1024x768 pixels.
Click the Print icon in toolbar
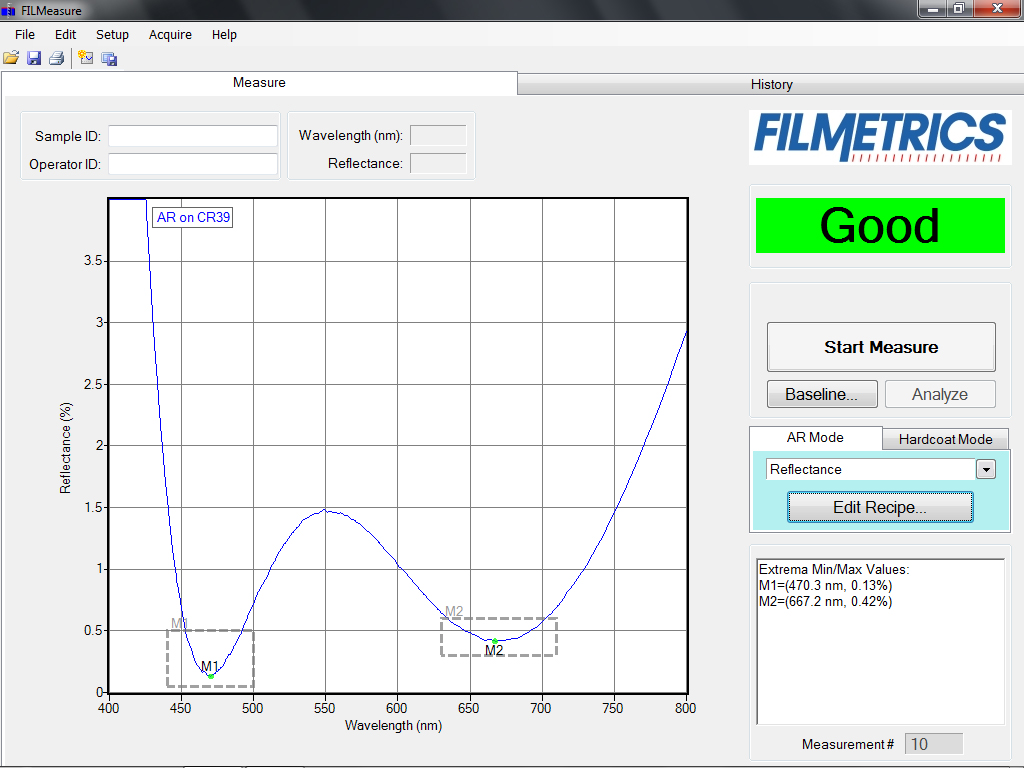(57, 58)
